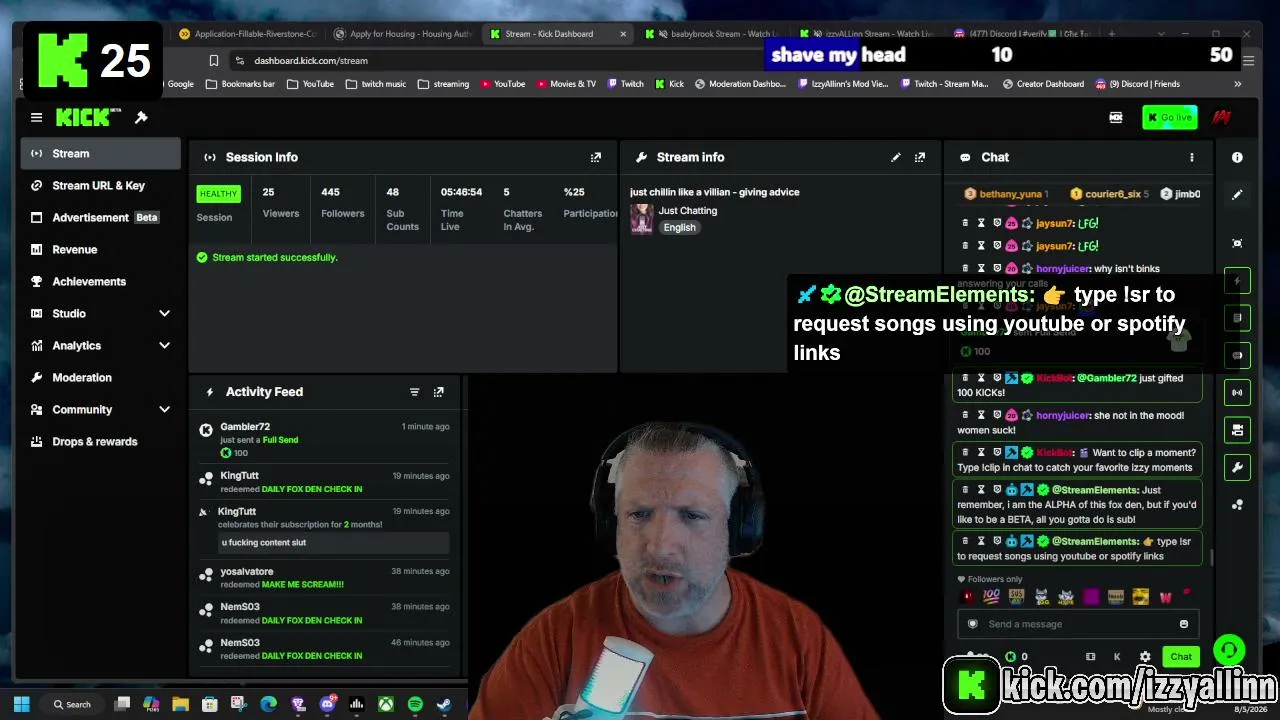This screenshot has height=720, width=1280.
Task: Select the 100 emote in emote row
Action: click(x=991, y=597)
